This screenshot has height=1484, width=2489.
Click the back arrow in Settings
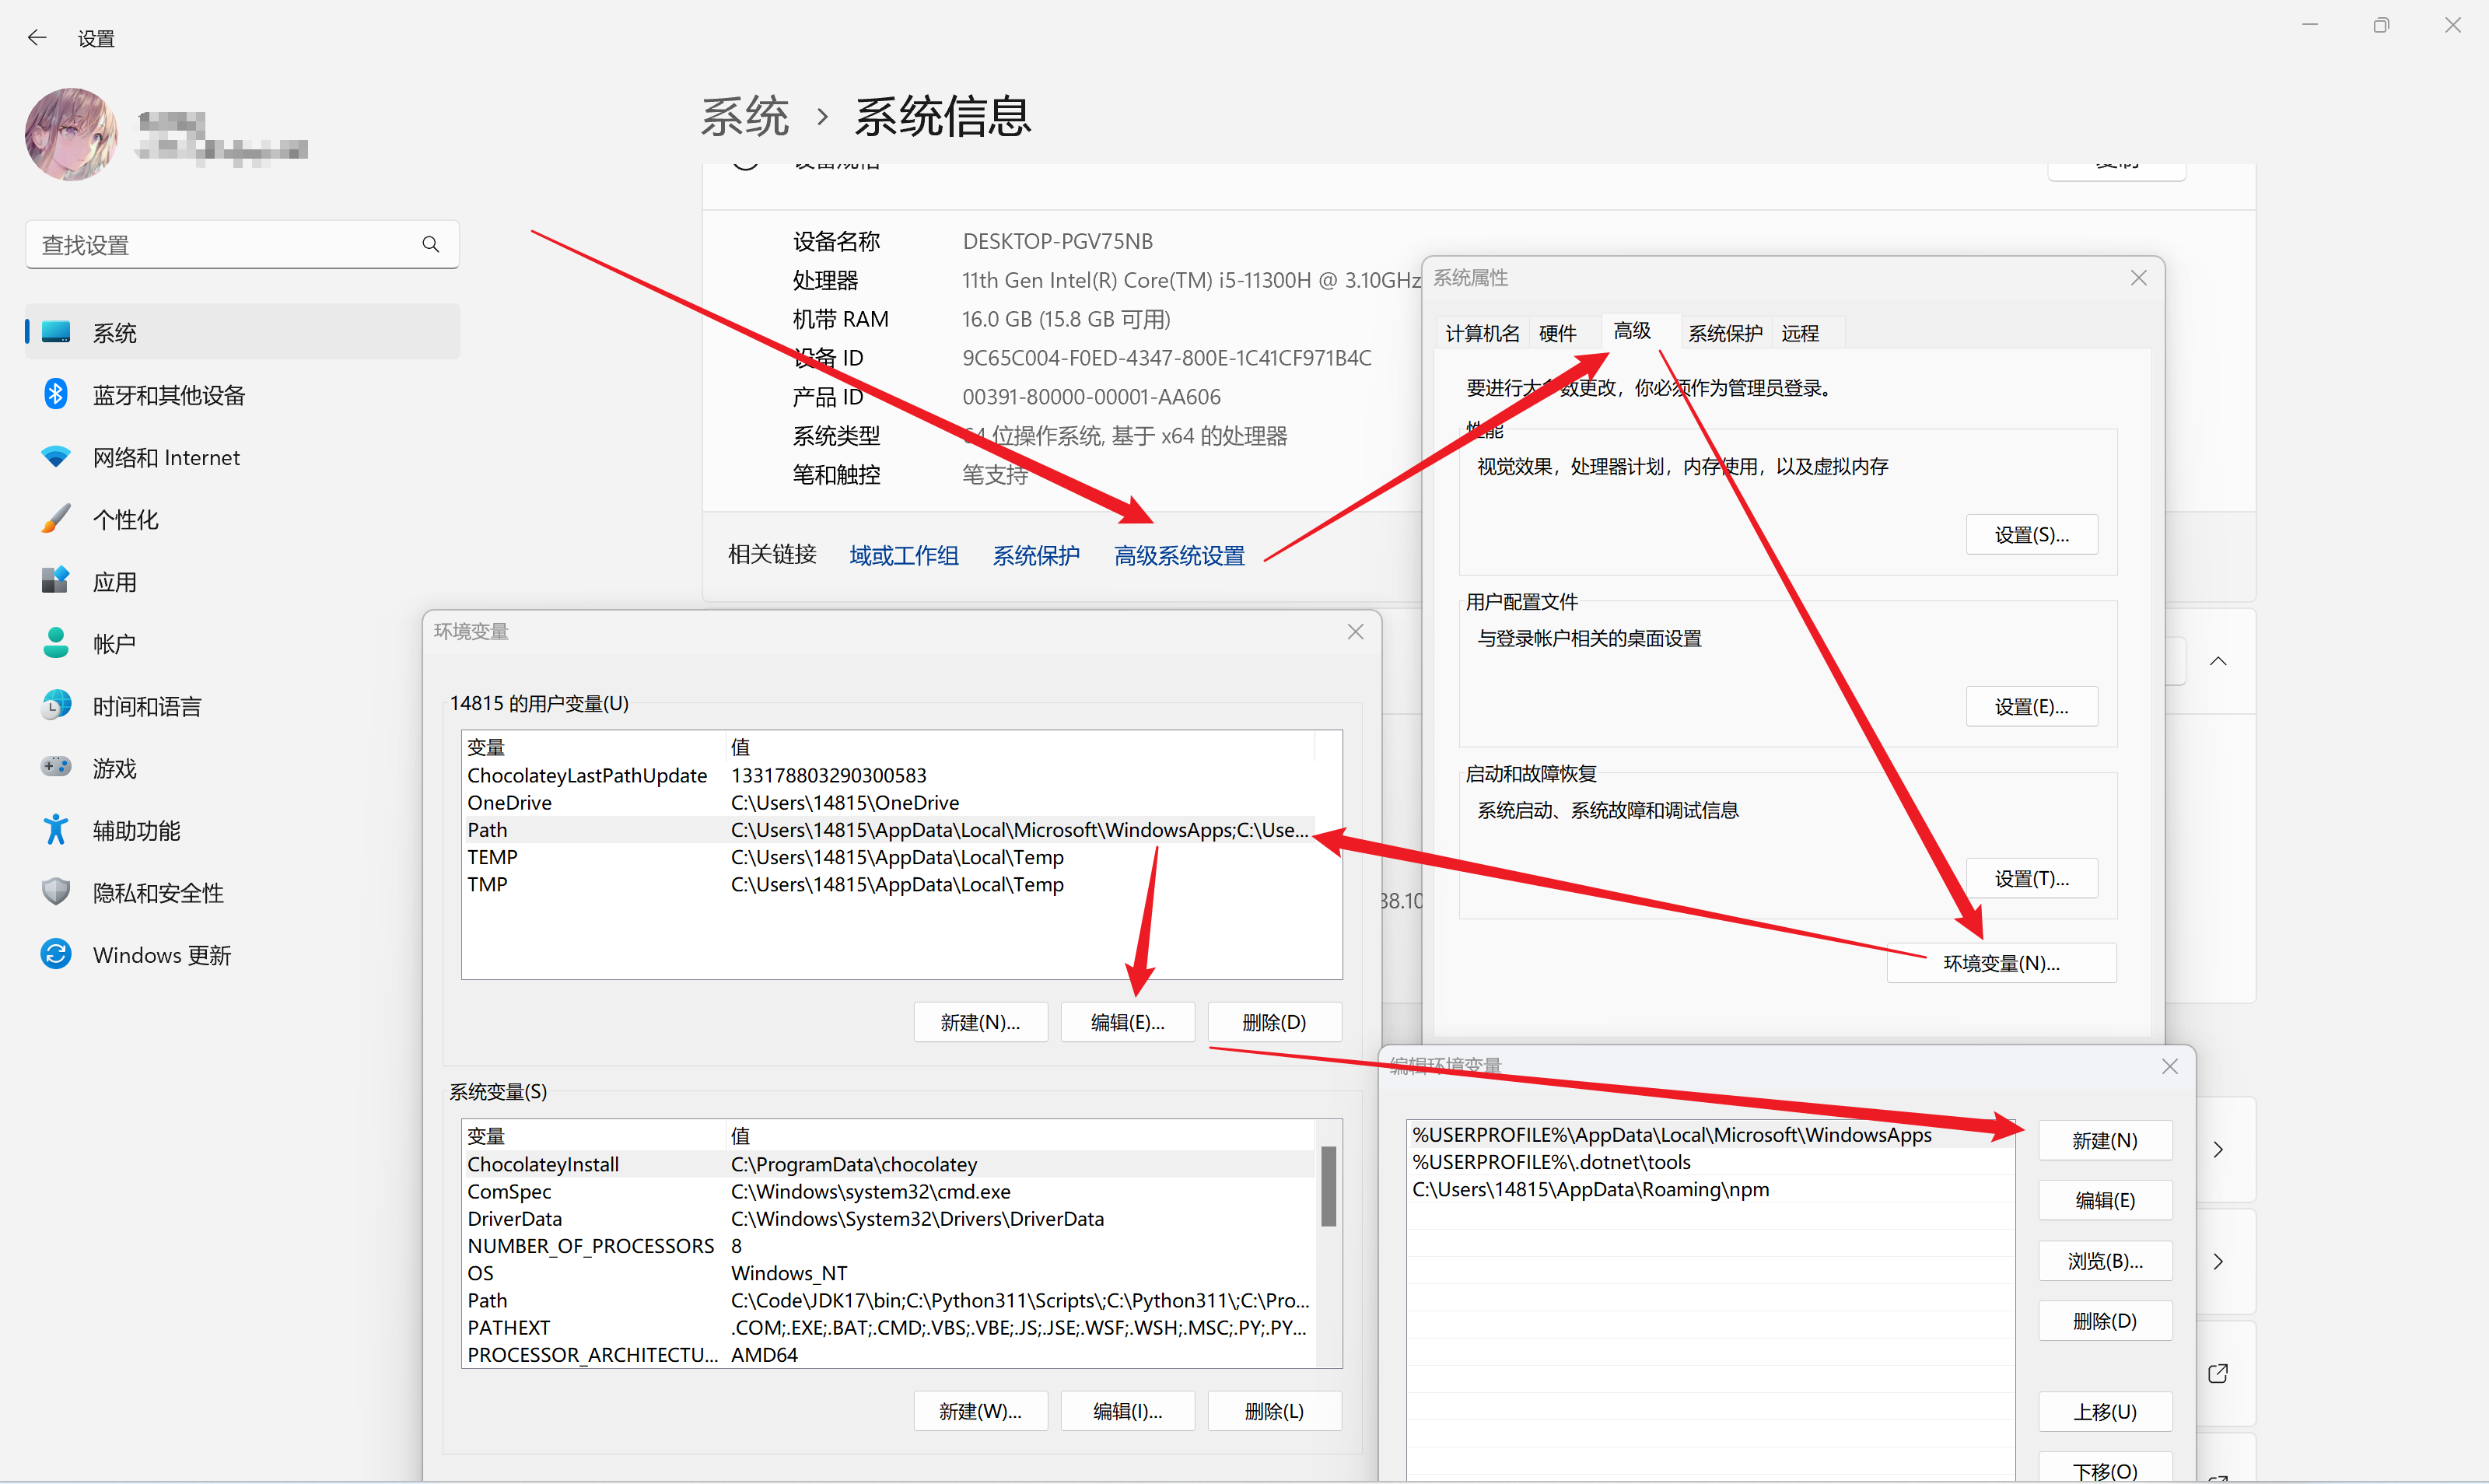click(x=37, y=38)
